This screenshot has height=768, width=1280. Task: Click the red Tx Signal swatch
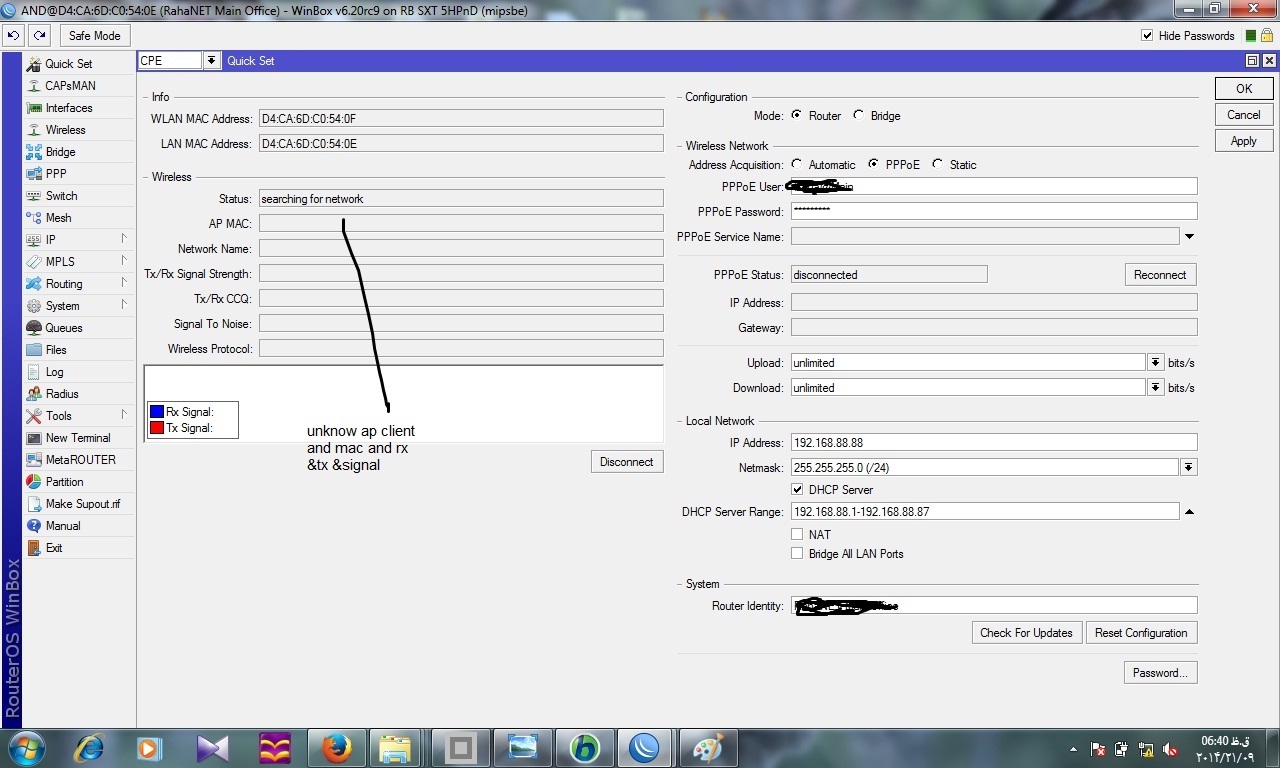pyautogui.click(x=157, y=428)
